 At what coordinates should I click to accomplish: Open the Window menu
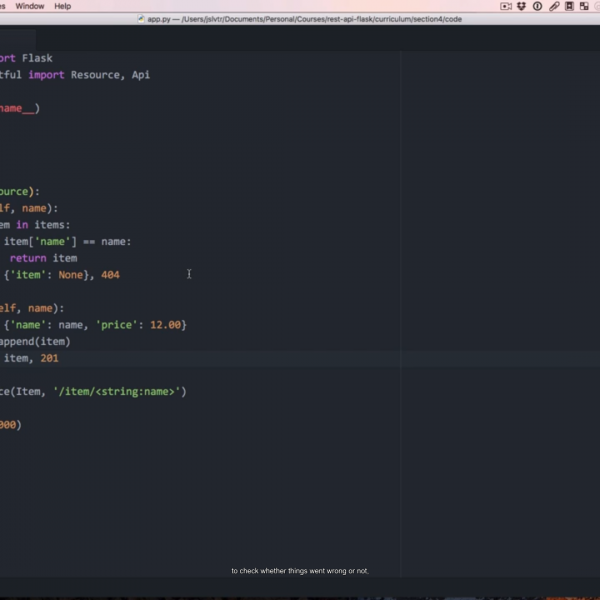pyautogui.click(x=29, y=6)
